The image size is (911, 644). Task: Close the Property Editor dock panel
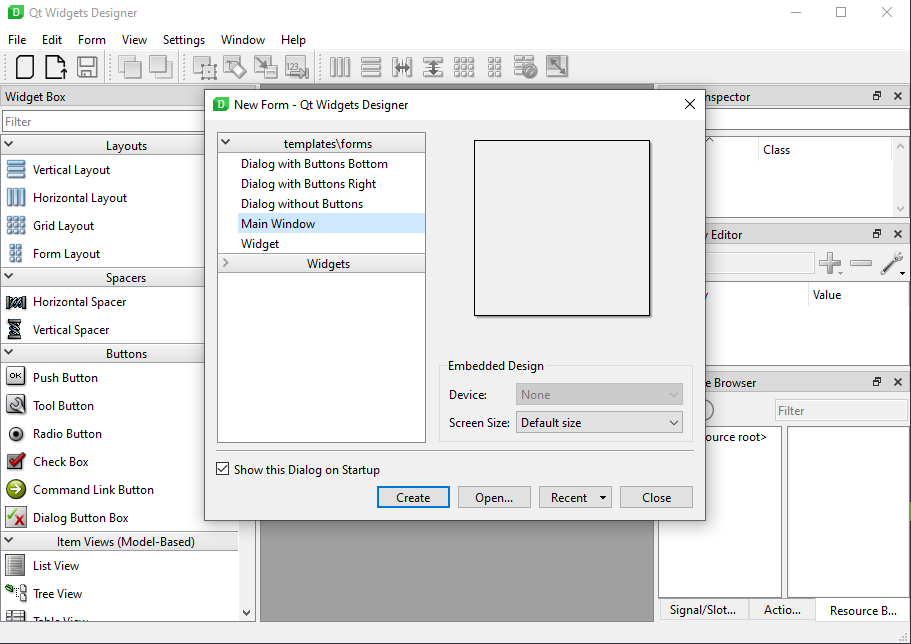(898, 234)
